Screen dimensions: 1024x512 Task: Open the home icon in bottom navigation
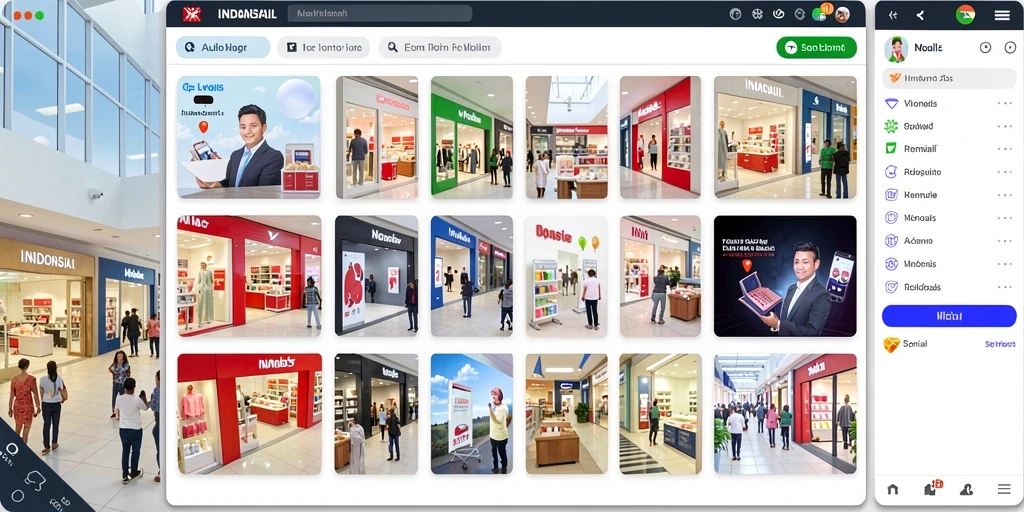click(892, 488)
